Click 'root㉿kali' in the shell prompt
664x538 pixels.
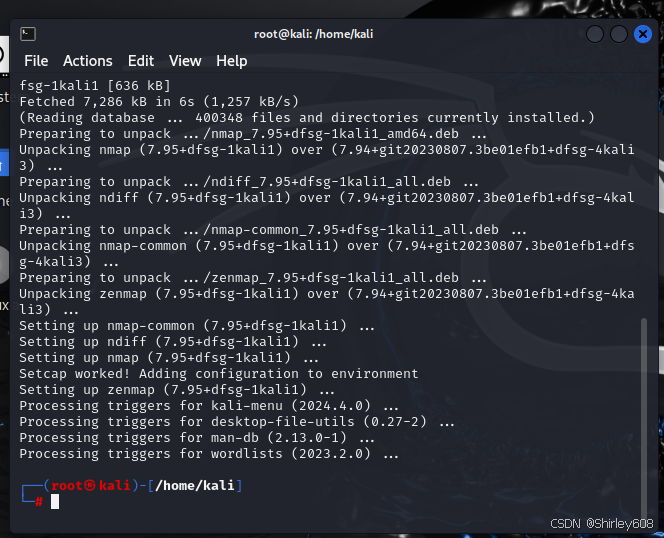tap(91, 485)
